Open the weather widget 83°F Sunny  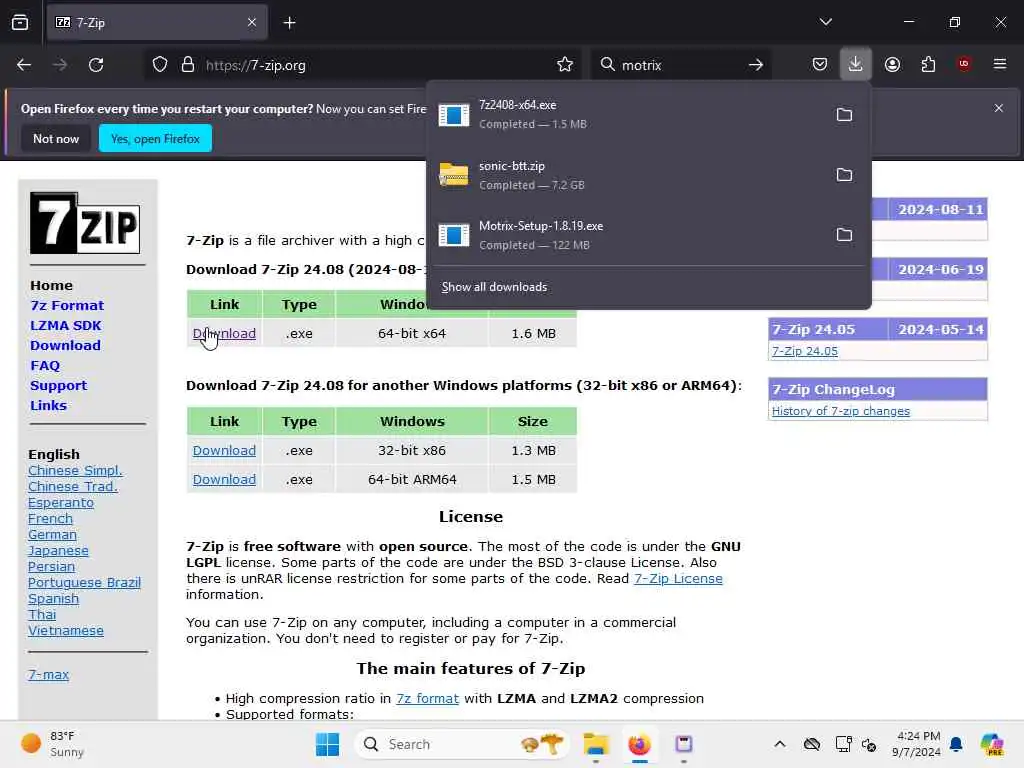pos(54,744)
